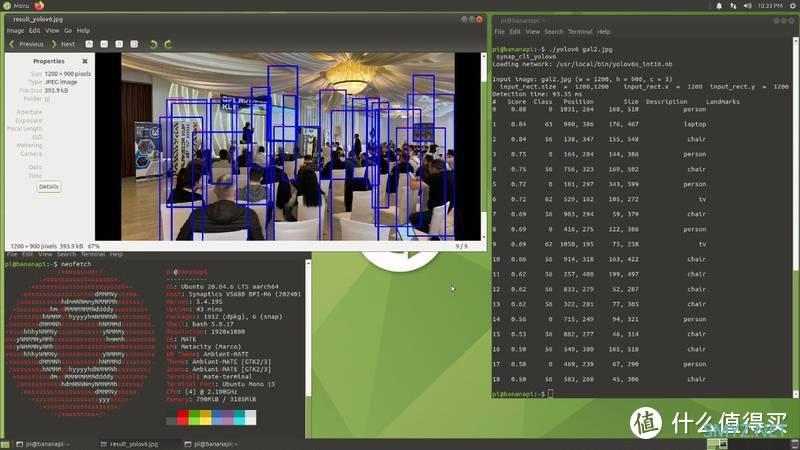Click 'Ubuntu 20.04.6 LTS aarch64' text
This screenshot has height=450, width=800.
coord(230,287)
